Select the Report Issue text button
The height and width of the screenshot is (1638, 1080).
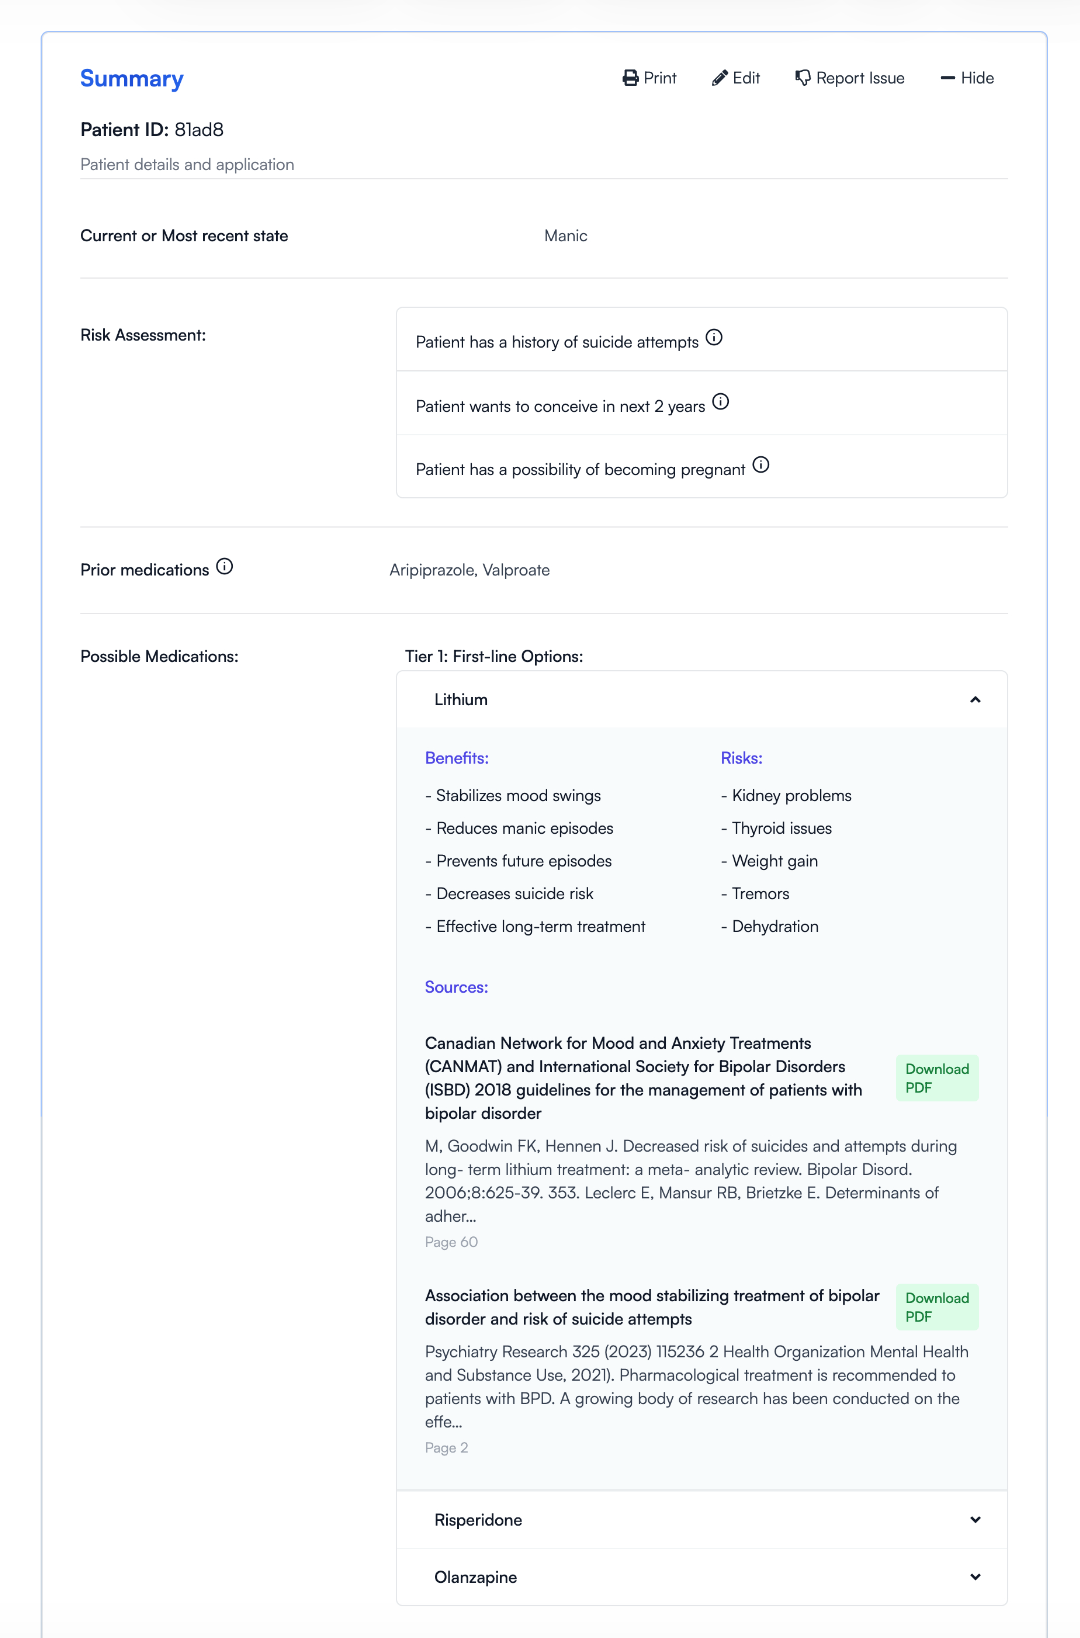pos(850,78)
